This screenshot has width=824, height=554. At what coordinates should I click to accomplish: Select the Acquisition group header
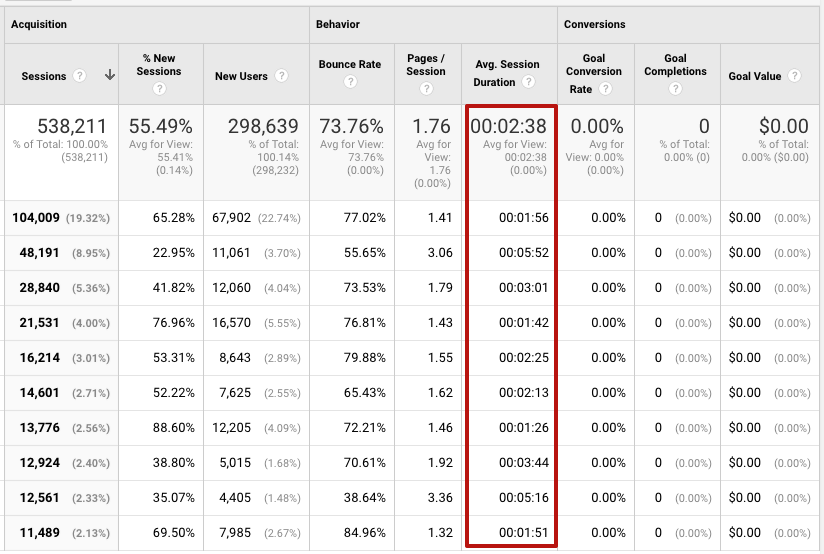click(39, 24)
